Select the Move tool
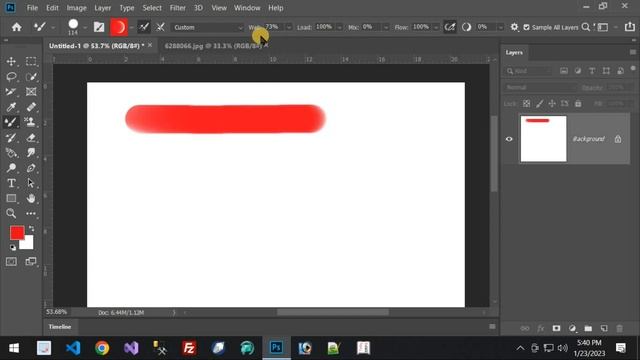640x360 pixels. (x=11, y=61)
